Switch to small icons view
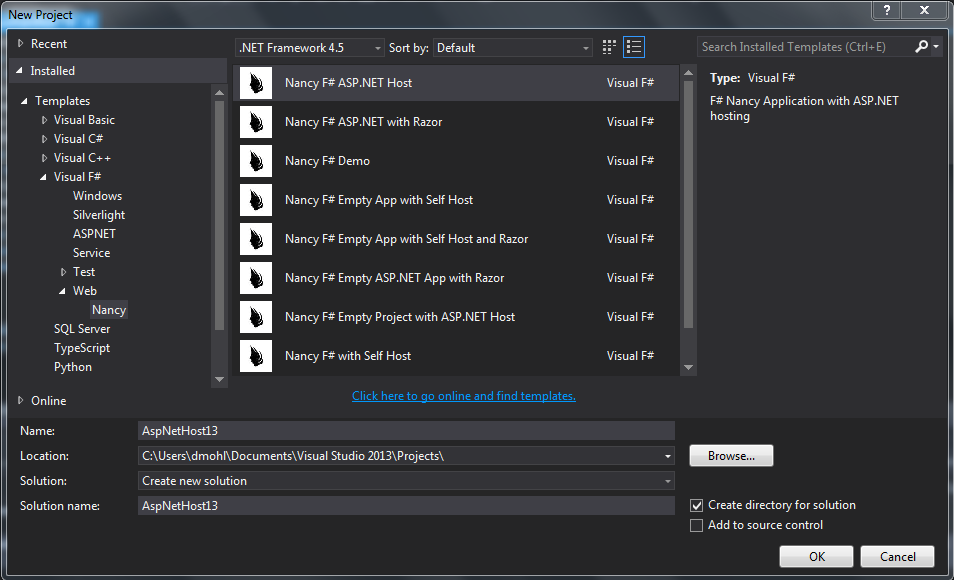954x580 pixels. (609, 47)
